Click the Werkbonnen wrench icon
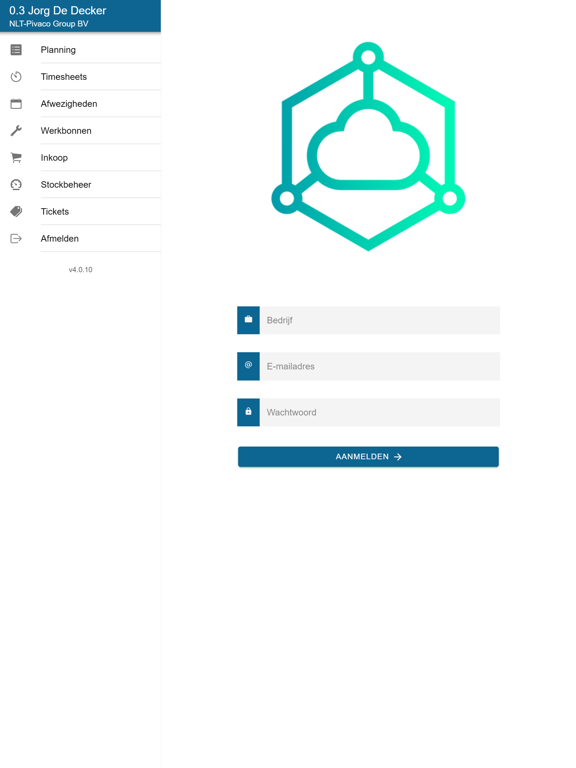Viewport: 576px width, 768px height. 16,130
